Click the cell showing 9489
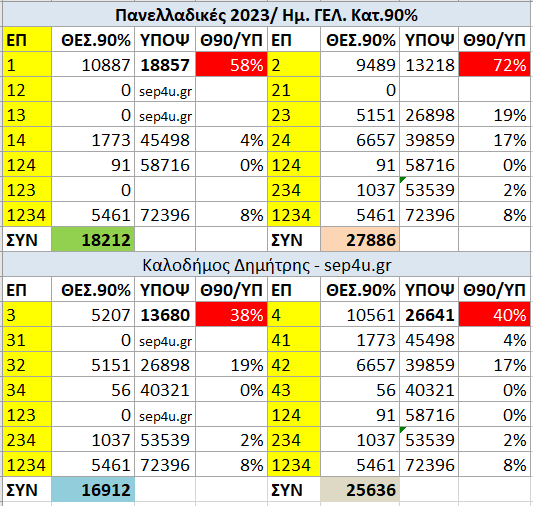 tap(360, 65)
